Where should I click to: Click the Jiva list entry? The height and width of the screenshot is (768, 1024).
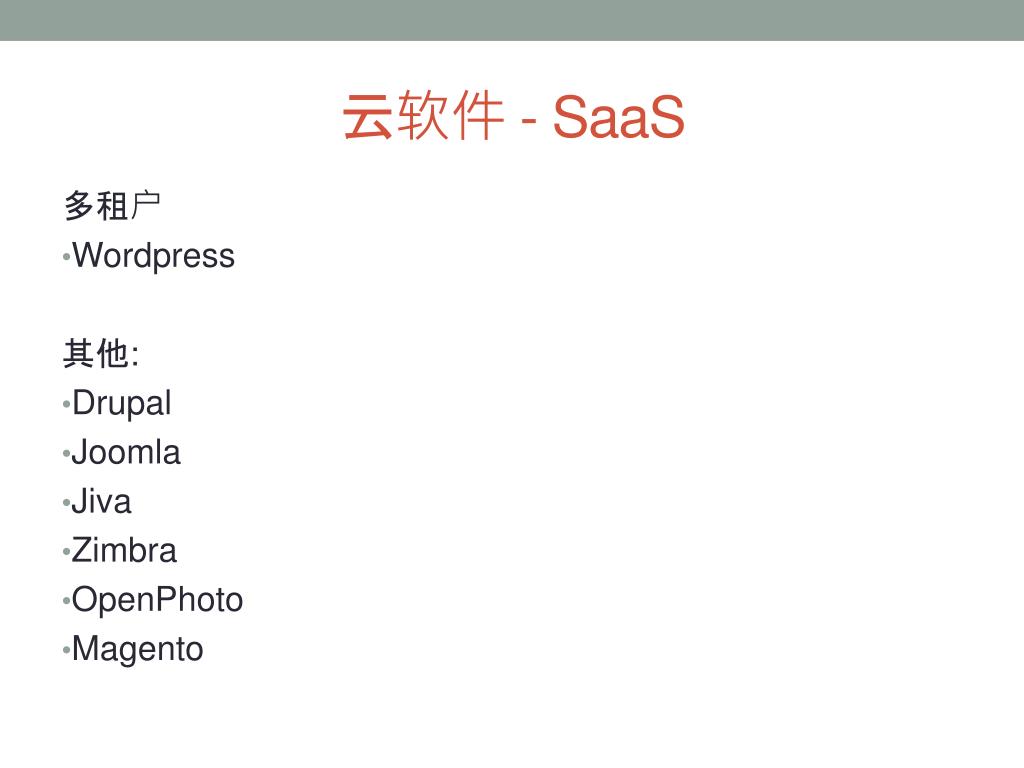click(102, 502)
